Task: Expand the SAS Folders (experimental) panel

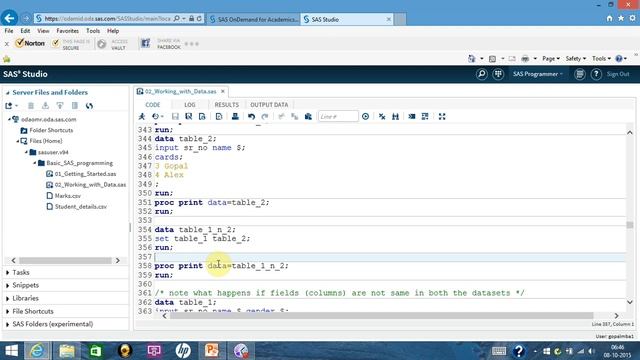Action: pyautogui.click(x=52, y=324)
